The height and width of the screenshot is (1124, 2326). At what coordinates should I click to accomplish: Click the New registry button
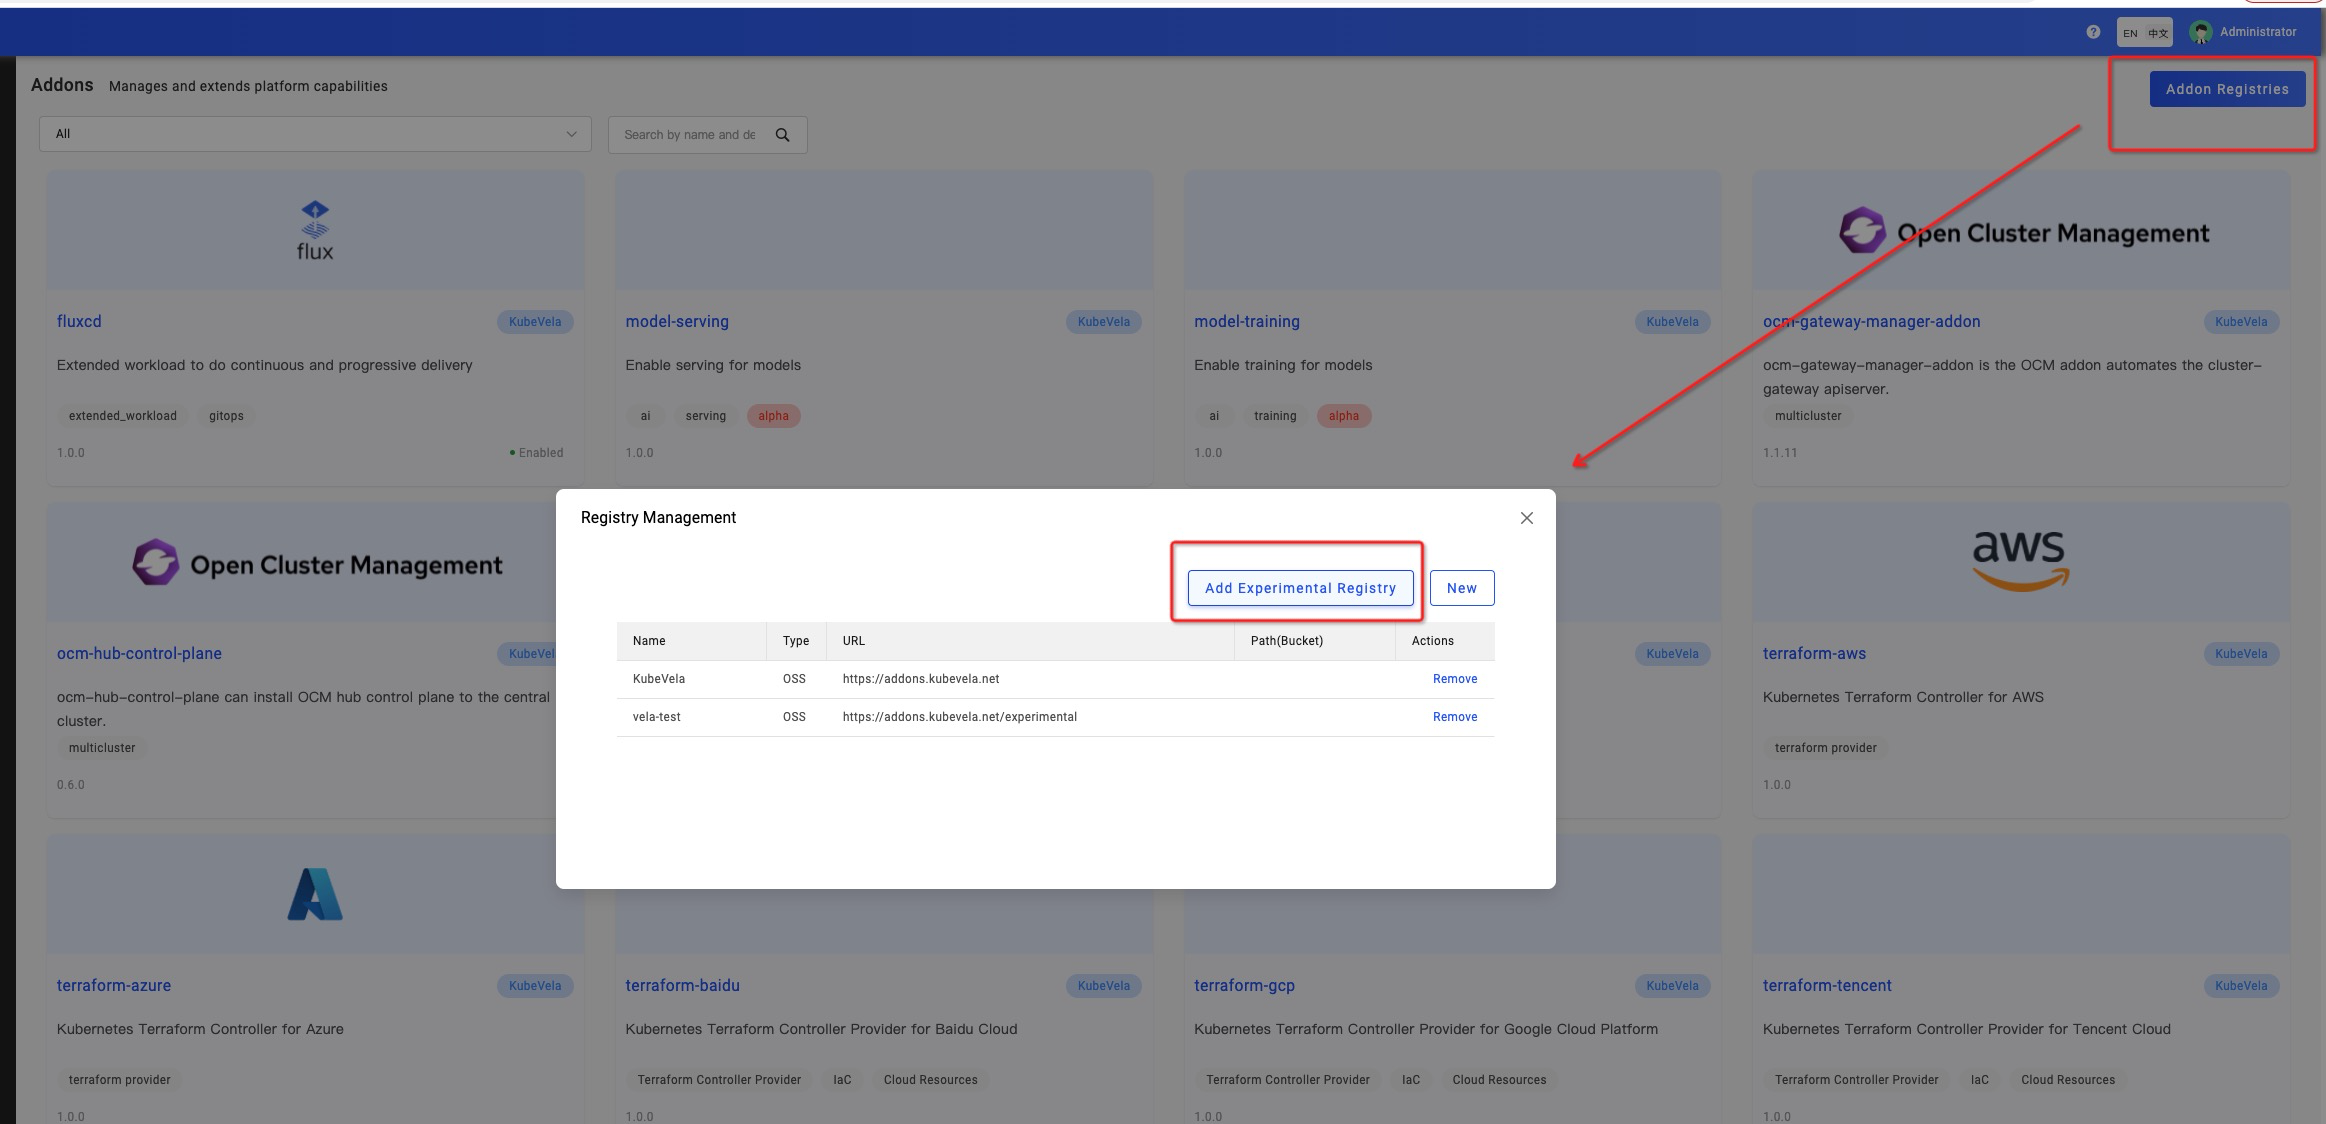point(1462,588)
